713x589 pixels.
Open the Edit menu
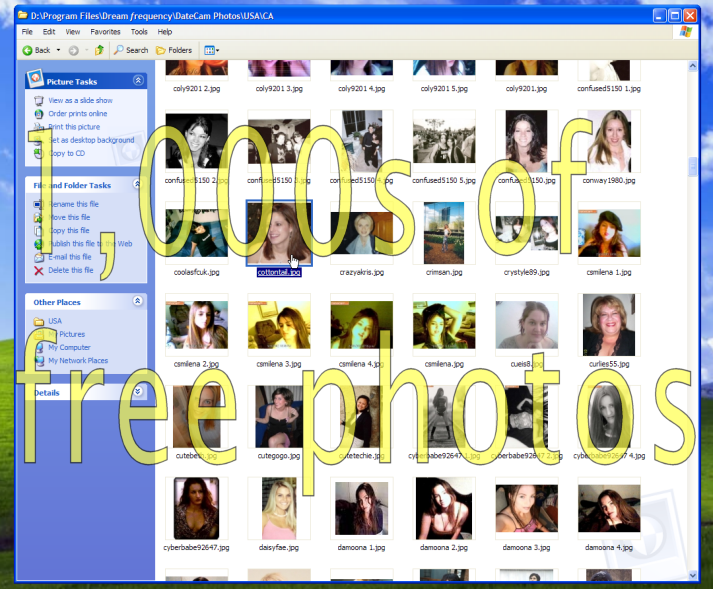point(49,32)
